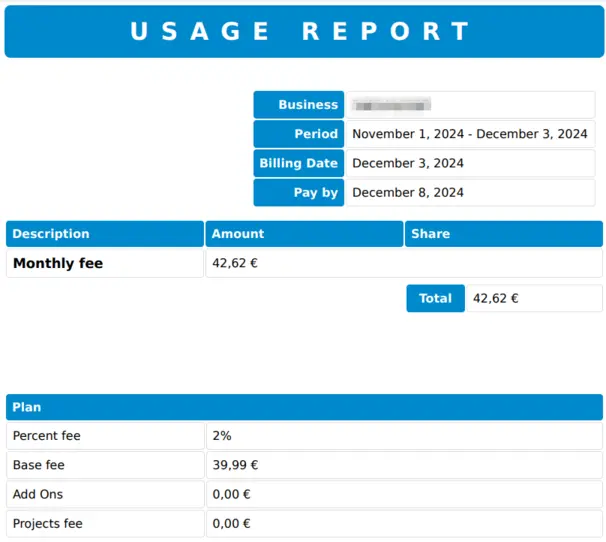606x542 pixels.
Task: Click the Base fee value 39,99 €
Action: coord(236,465)
